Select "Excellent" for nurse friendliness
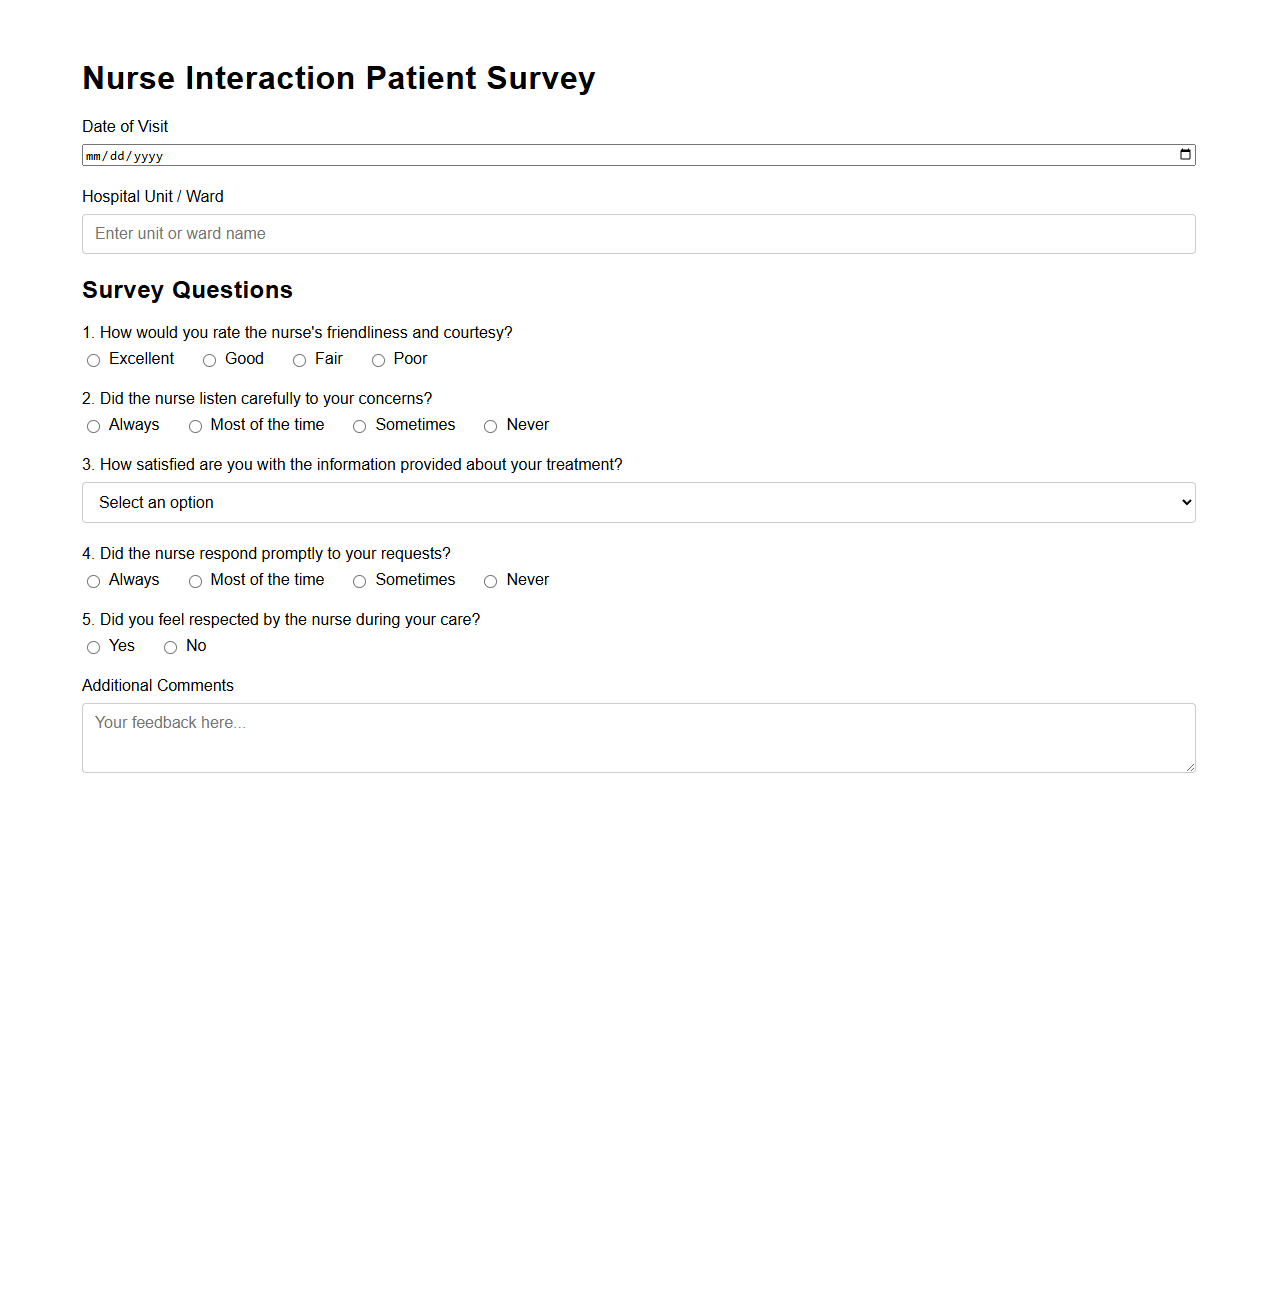Image resolution: width=1278 pixels, height=1300 pixels. tap(93, 360)
